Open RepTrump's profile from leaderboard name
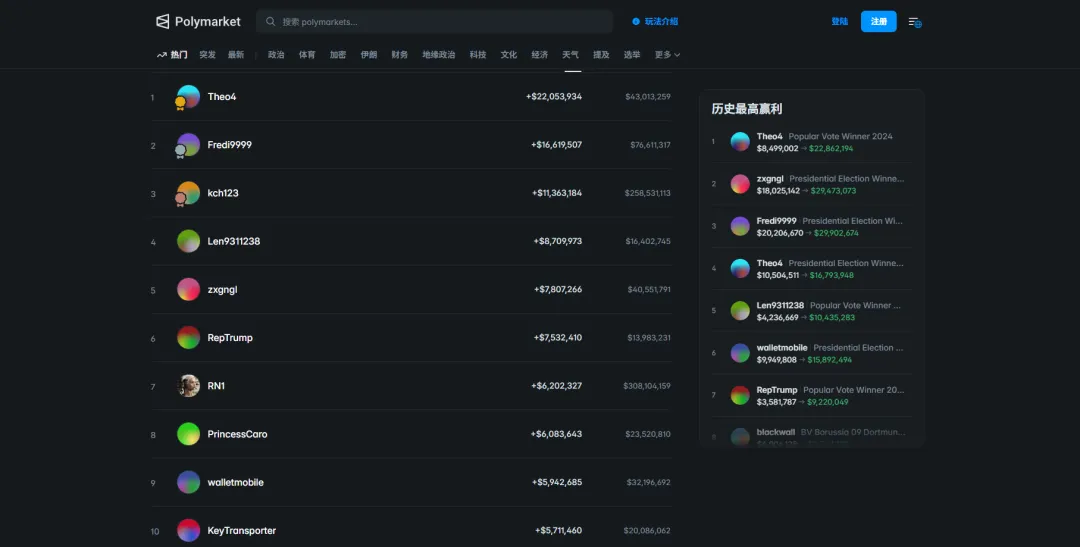The image size is (1080, 547). point(230,338)
